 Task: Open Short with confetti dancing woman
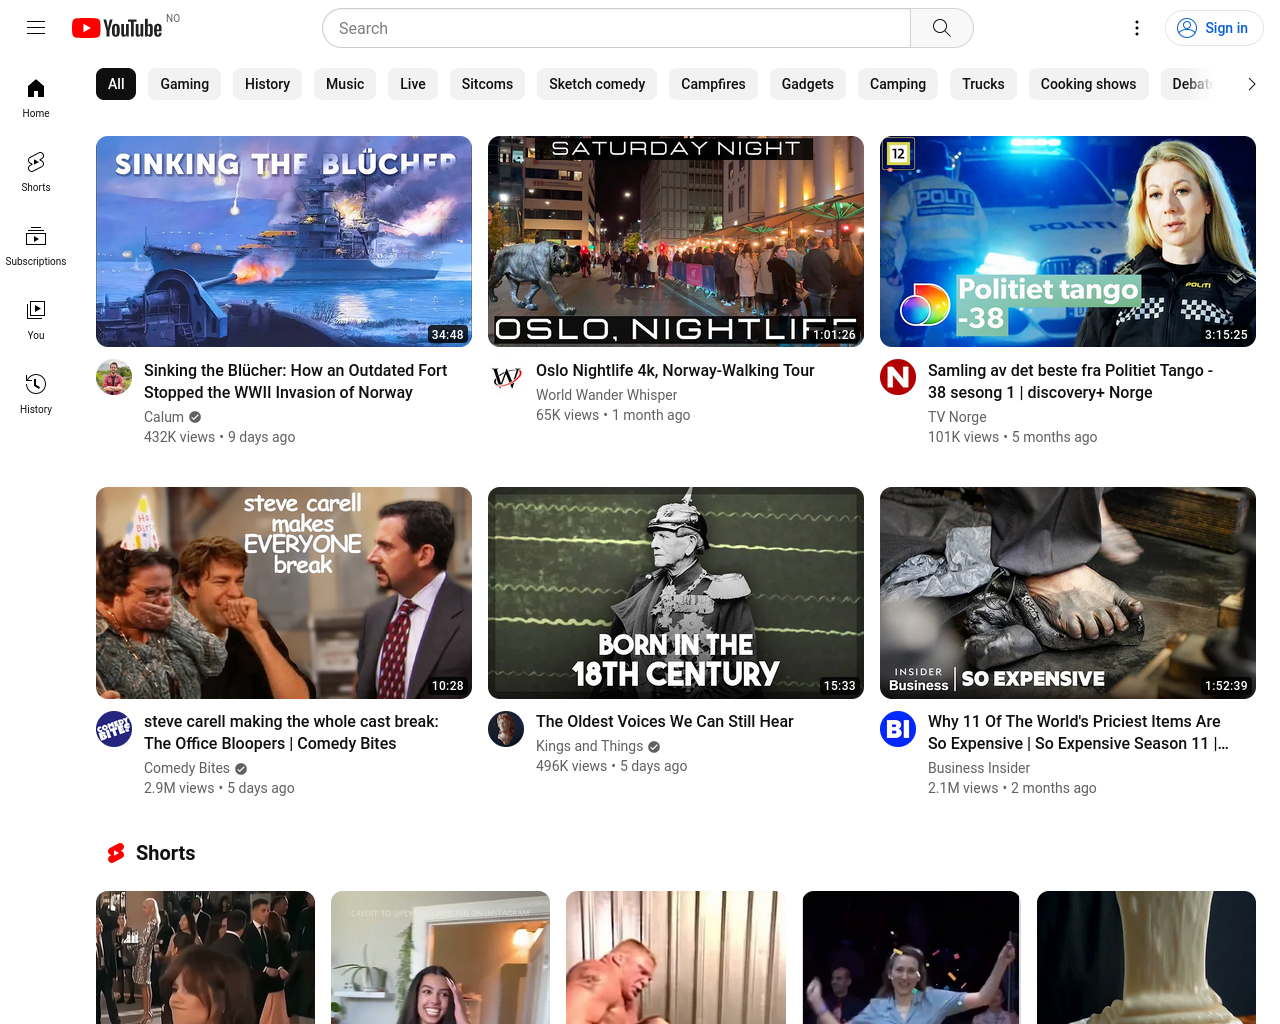pos(911,957)
